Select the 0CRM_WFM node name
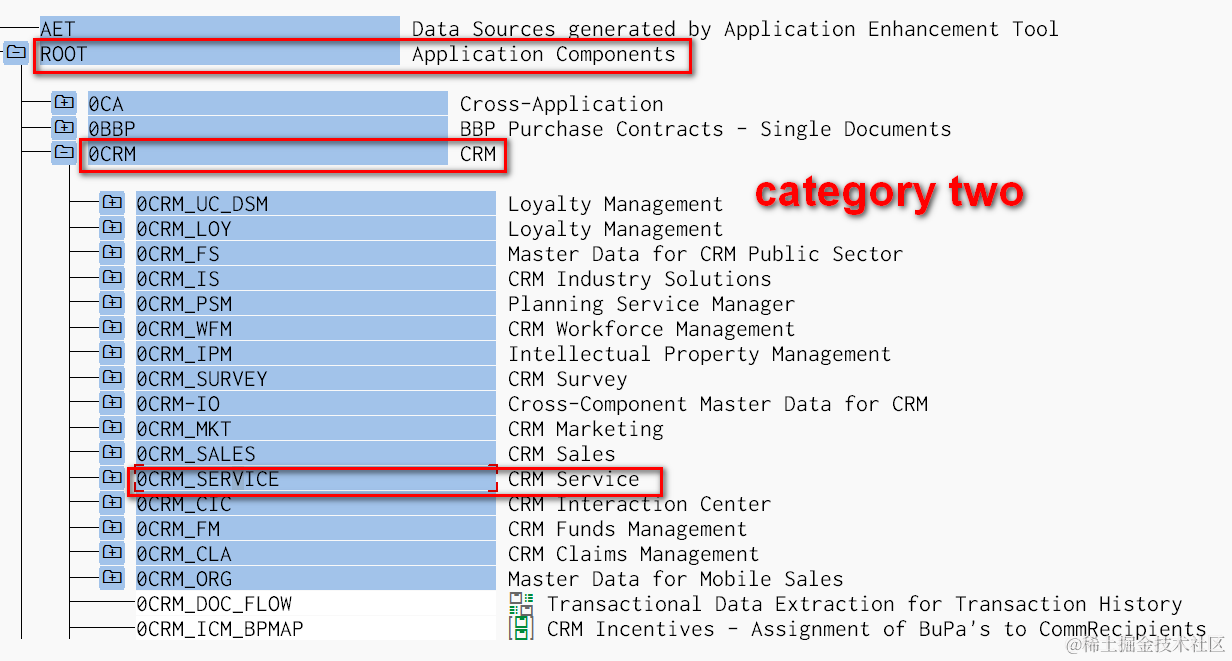 tap(184, 329)
